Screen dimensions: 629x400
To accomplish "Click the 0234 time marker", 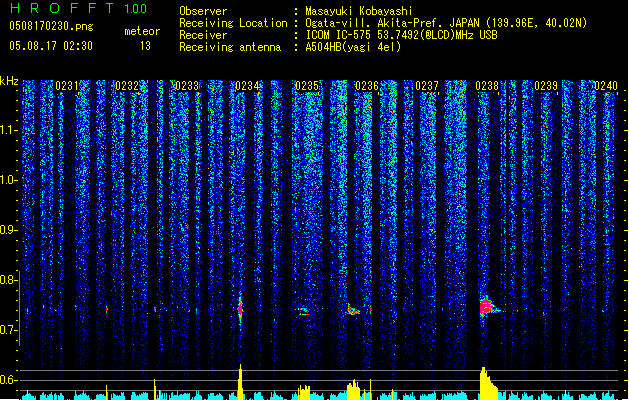I will coord(247,86).
